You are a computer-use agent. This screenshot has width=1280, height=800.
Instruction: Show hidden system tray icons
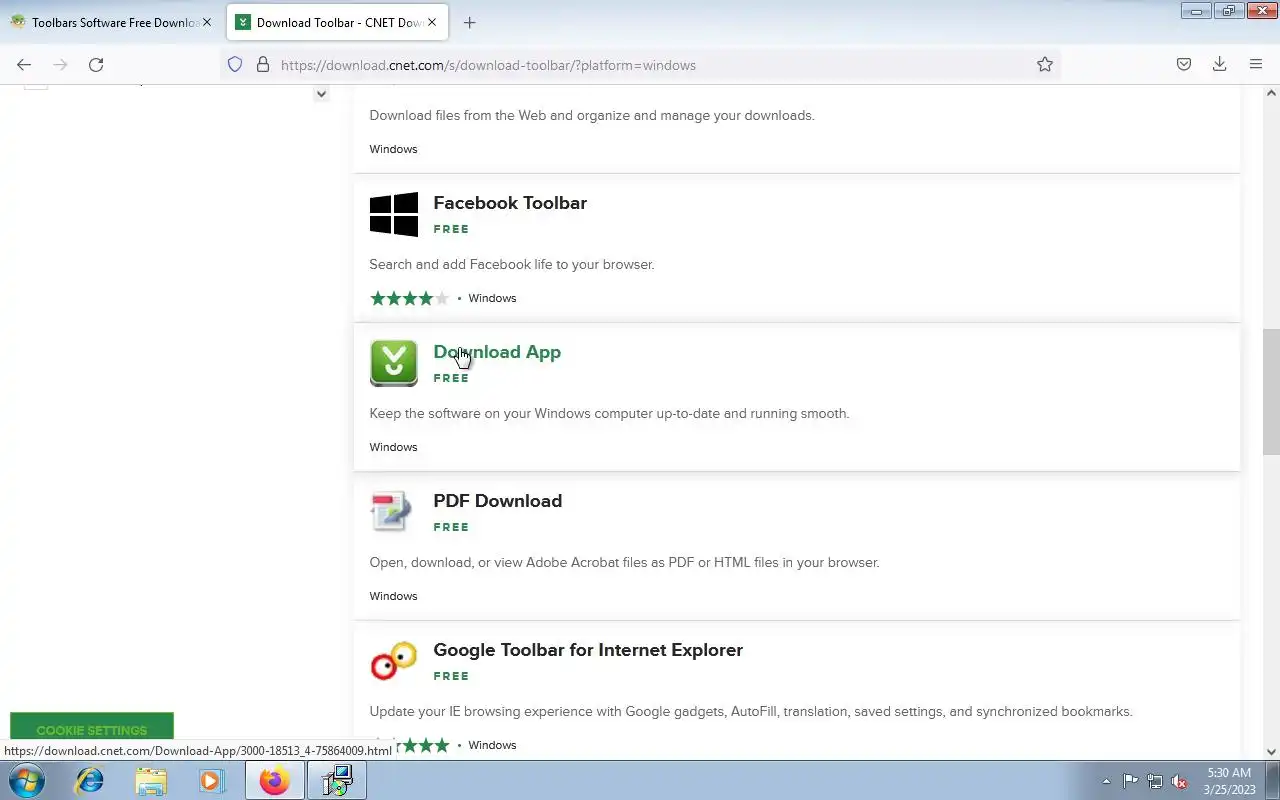coord(1106,781)
